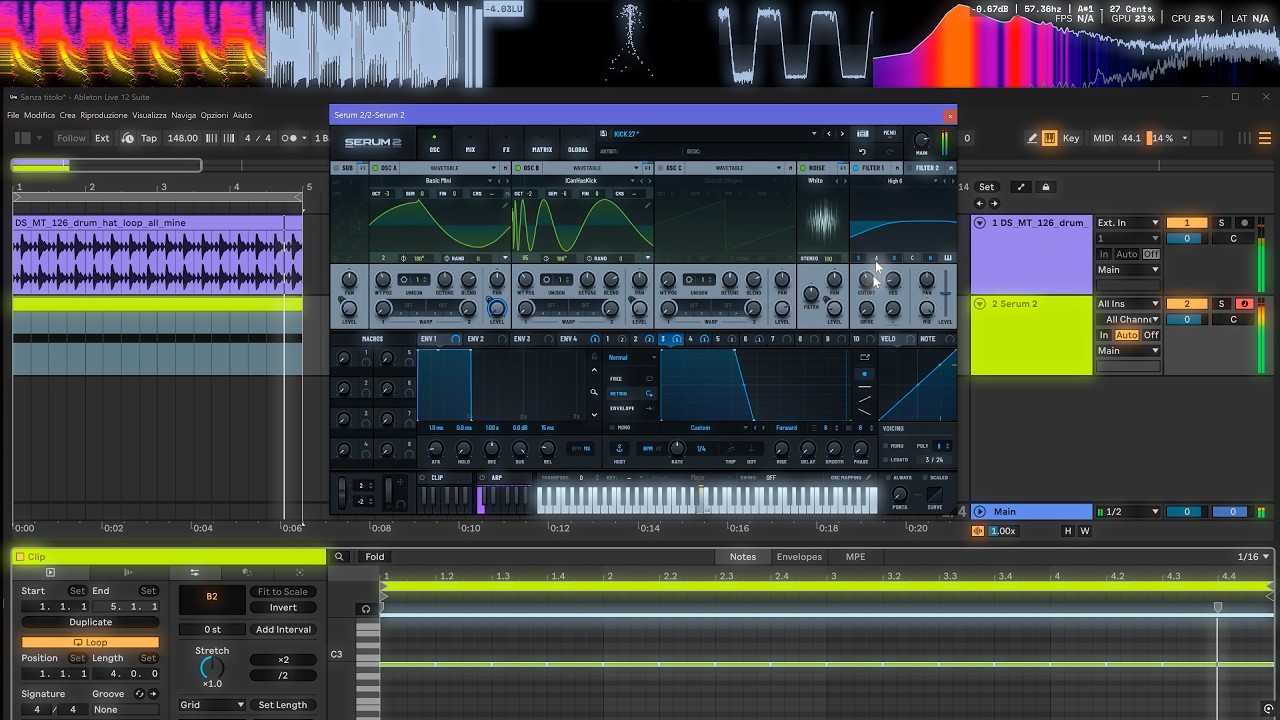Image resolution: width=1280 pixels, height=720 pixels.
Task: Click the Fit to Scale button
Action: tap(283, 592)
